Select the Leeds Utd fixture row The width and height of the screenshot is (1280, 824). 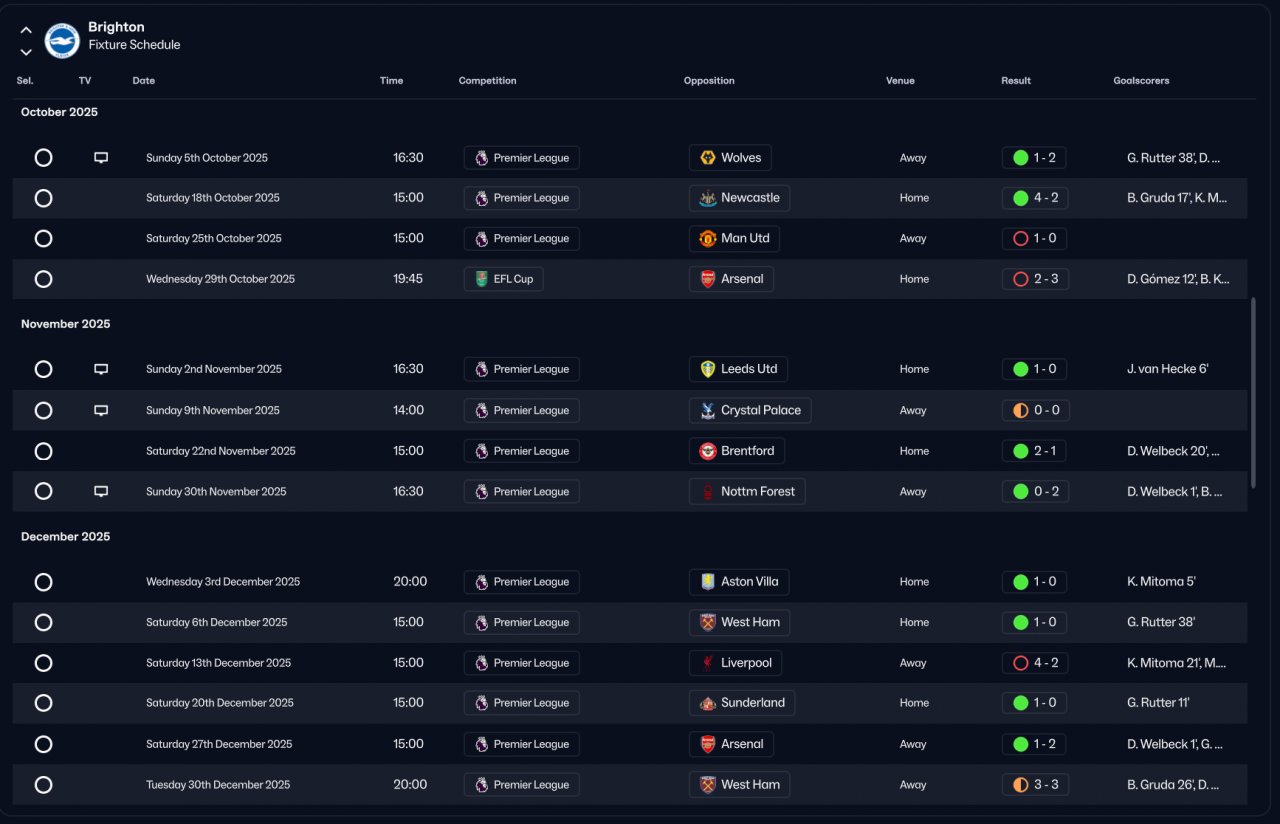pyautogui.click(x=43, y=369)
